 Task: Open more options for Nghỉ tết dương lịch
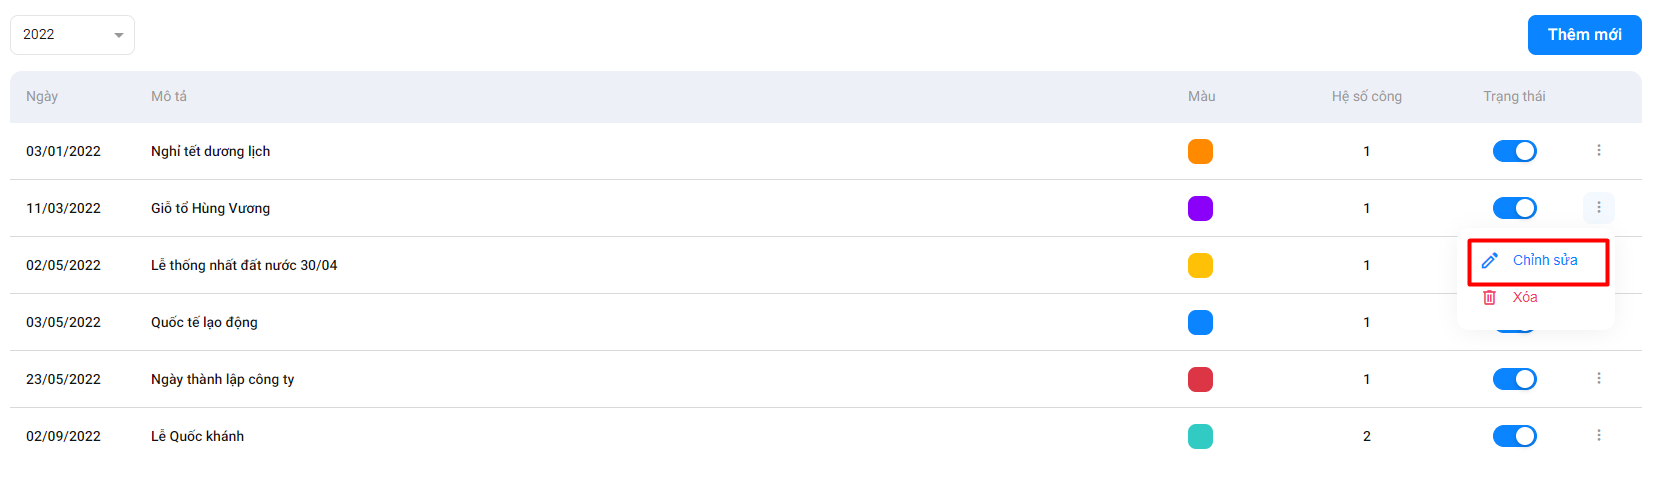(1598, 150)
